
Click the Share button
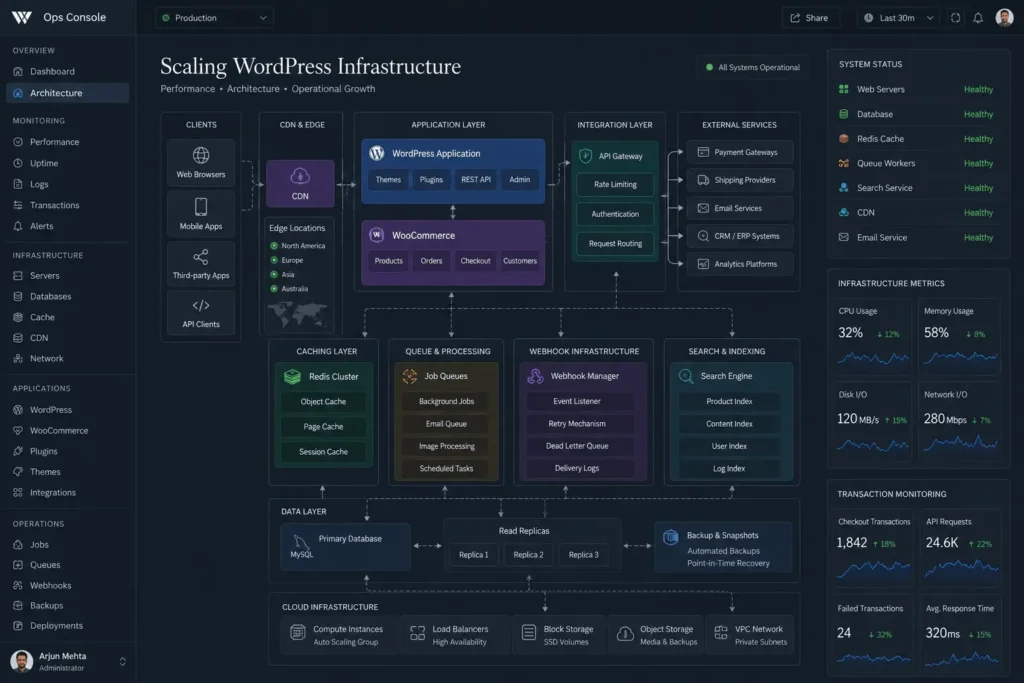(809, 18)
